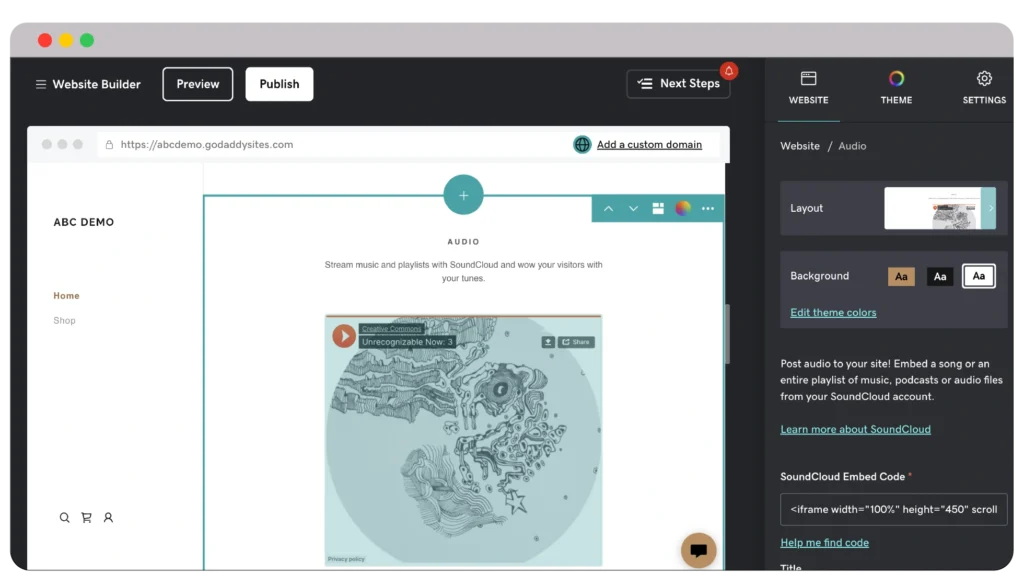Select the black Aa background option
This screenshot has width=1024, height=585.
940,276
